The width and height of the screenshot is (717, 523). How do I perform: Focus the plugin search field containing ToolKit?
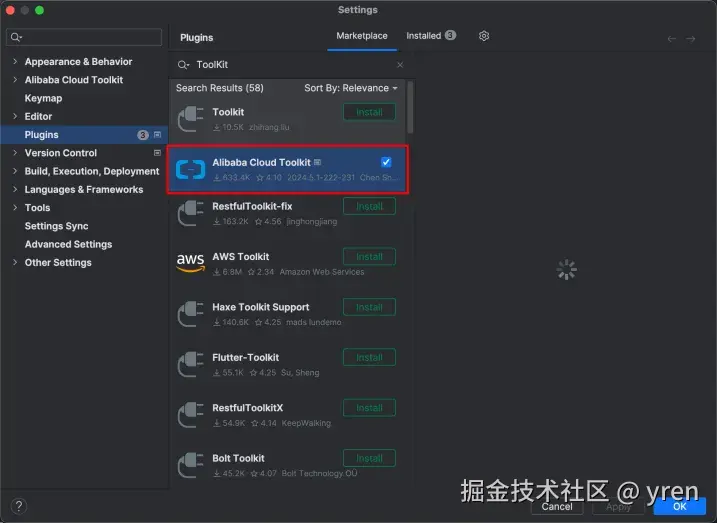(x=291, y=65)
